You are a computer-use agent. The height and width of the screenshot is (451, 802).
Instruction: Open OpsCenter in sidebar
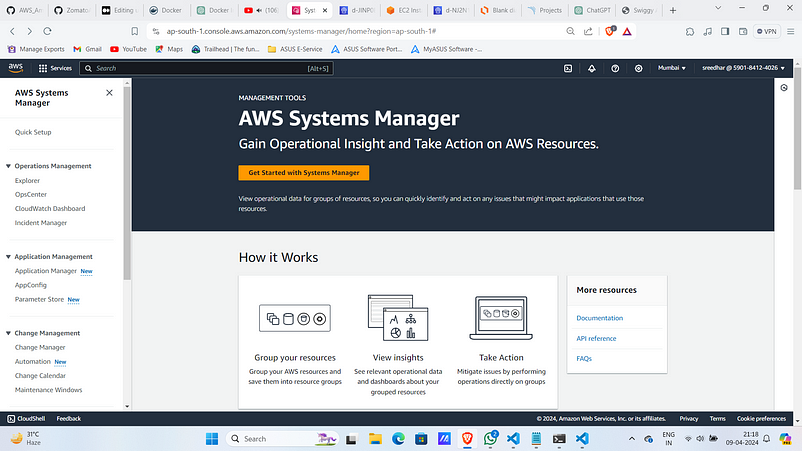31,194
